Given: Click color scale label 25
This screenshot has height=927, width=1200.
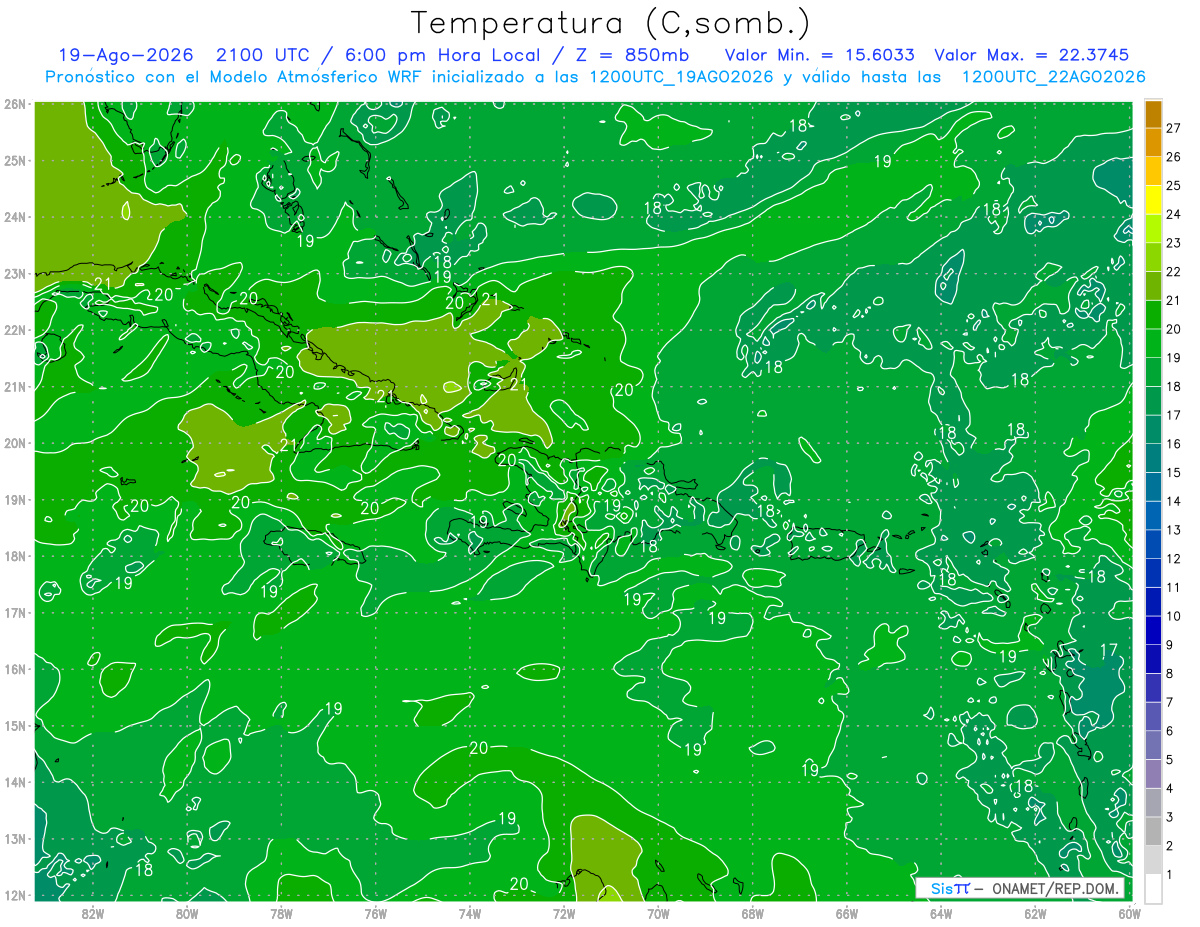Looking at the screenshot, I should (1173, 186).
